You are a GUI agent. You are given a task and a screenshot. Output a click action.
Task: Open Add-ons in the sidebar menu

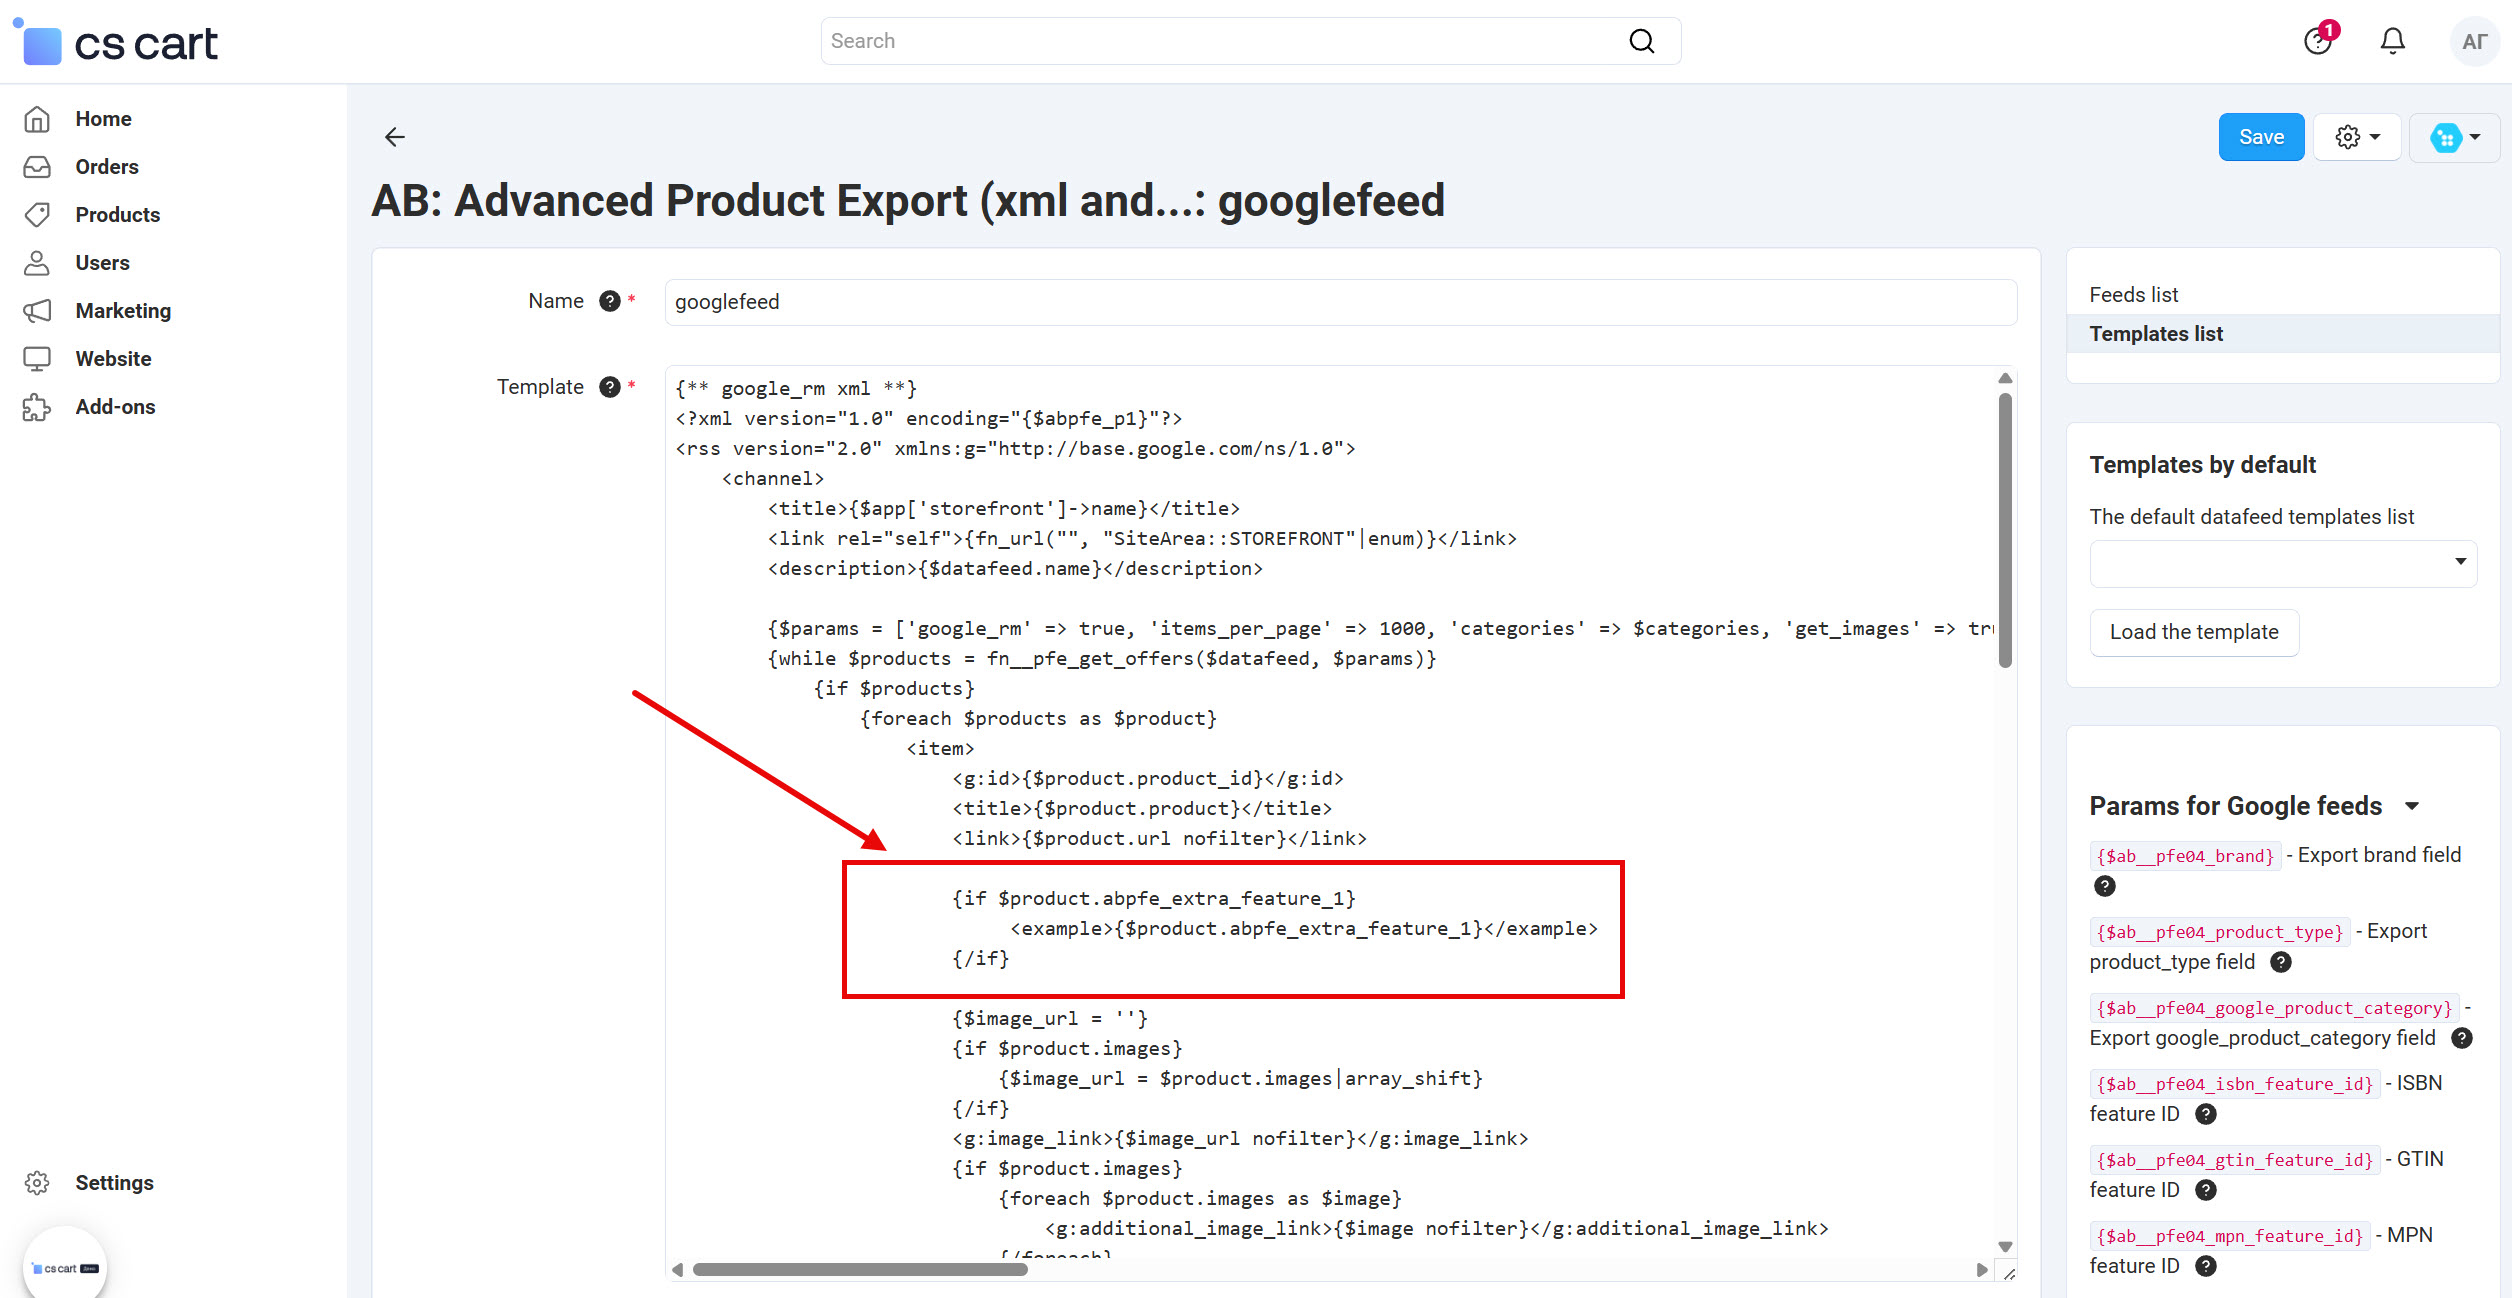(x=116, y=407)
